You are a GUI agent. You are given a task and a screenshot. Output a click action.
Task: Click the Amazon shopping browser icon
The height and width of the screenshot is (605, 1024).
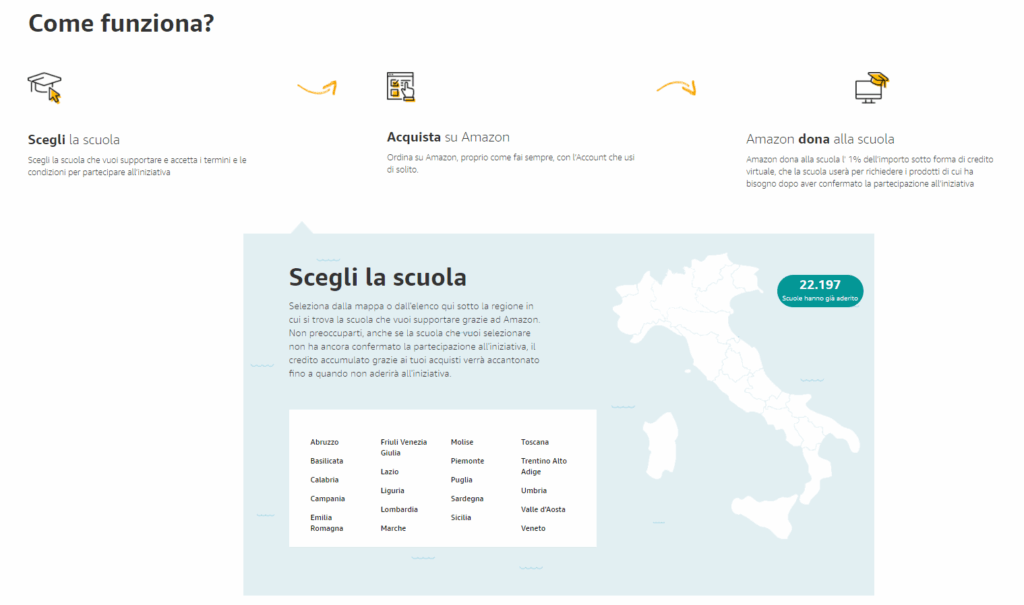coord(400,87)
